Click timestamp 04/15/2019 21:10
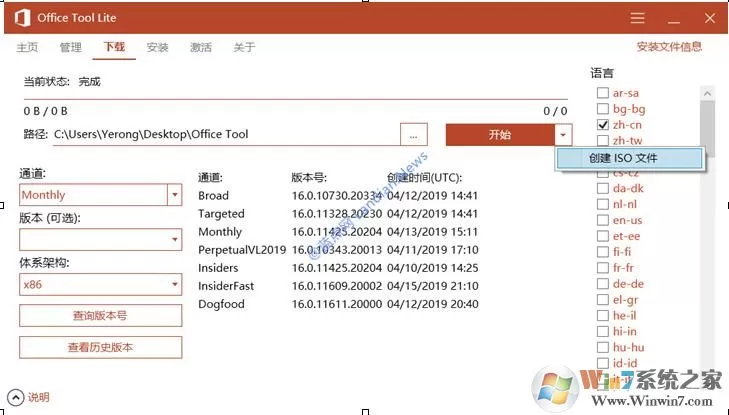 433,286
